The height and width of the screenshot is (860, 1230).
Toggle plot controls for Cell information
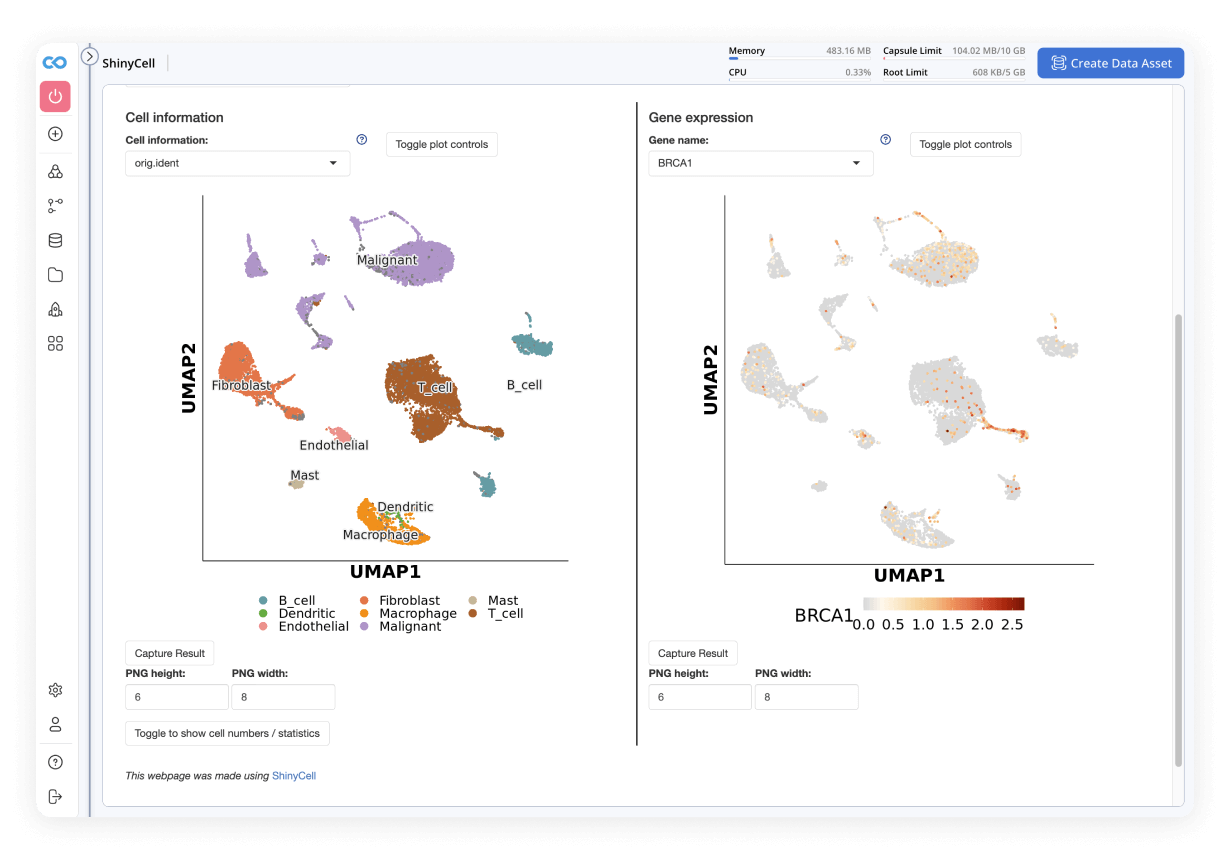(441, 144)
